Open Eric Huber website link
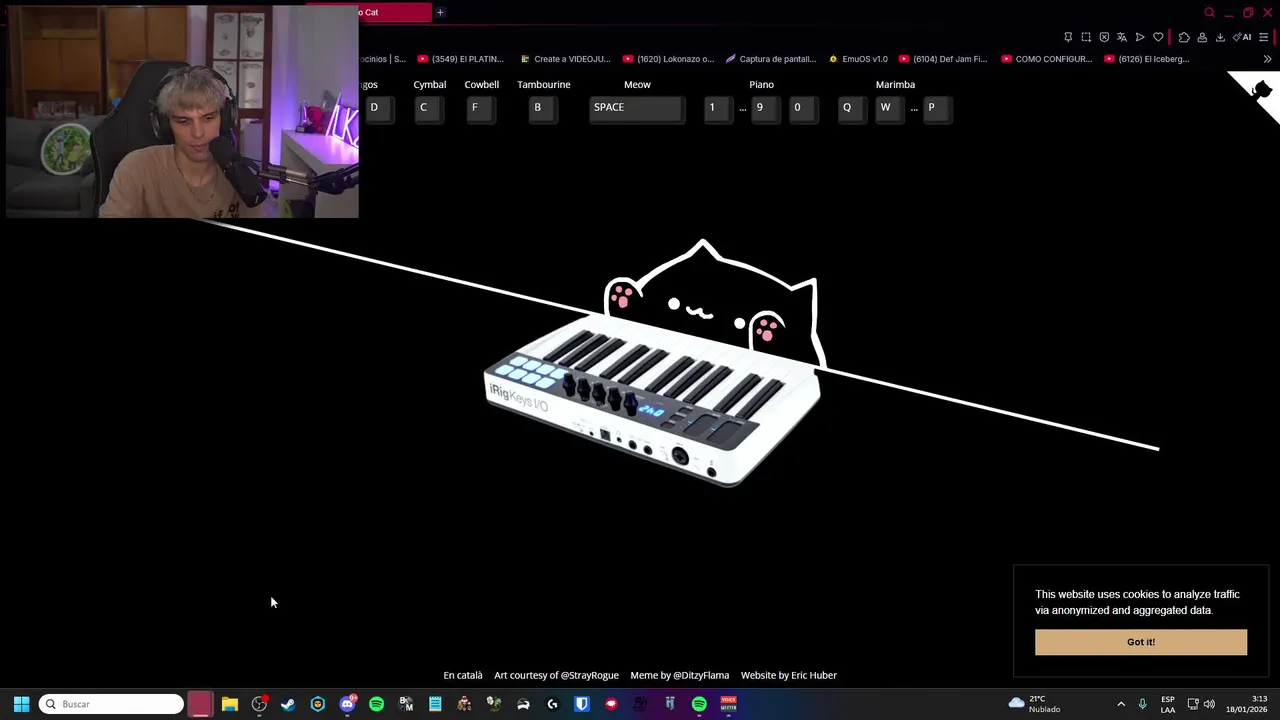This screenshot has height=720, width=1280. pos(813,675)
